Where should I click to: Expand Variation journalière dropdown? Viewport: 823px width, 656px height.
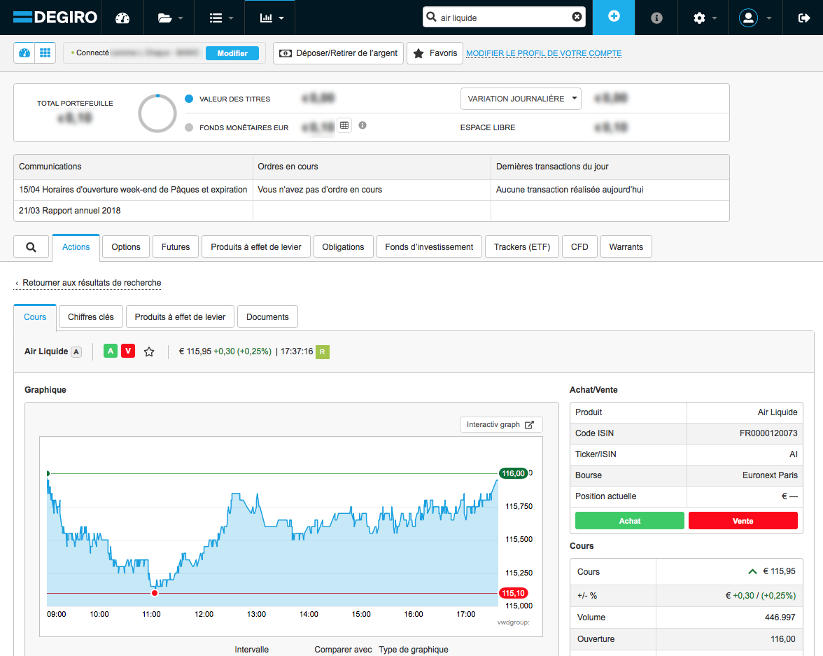(x=521, y=99)
